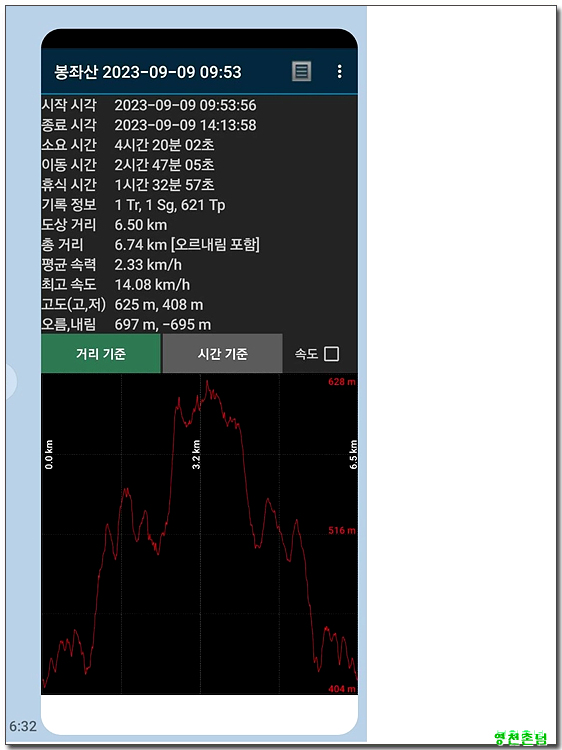Screen dimensions: 562x750
Task: Click the 총 거리 label
Action: pyautogui.click(x=62, y=245)
